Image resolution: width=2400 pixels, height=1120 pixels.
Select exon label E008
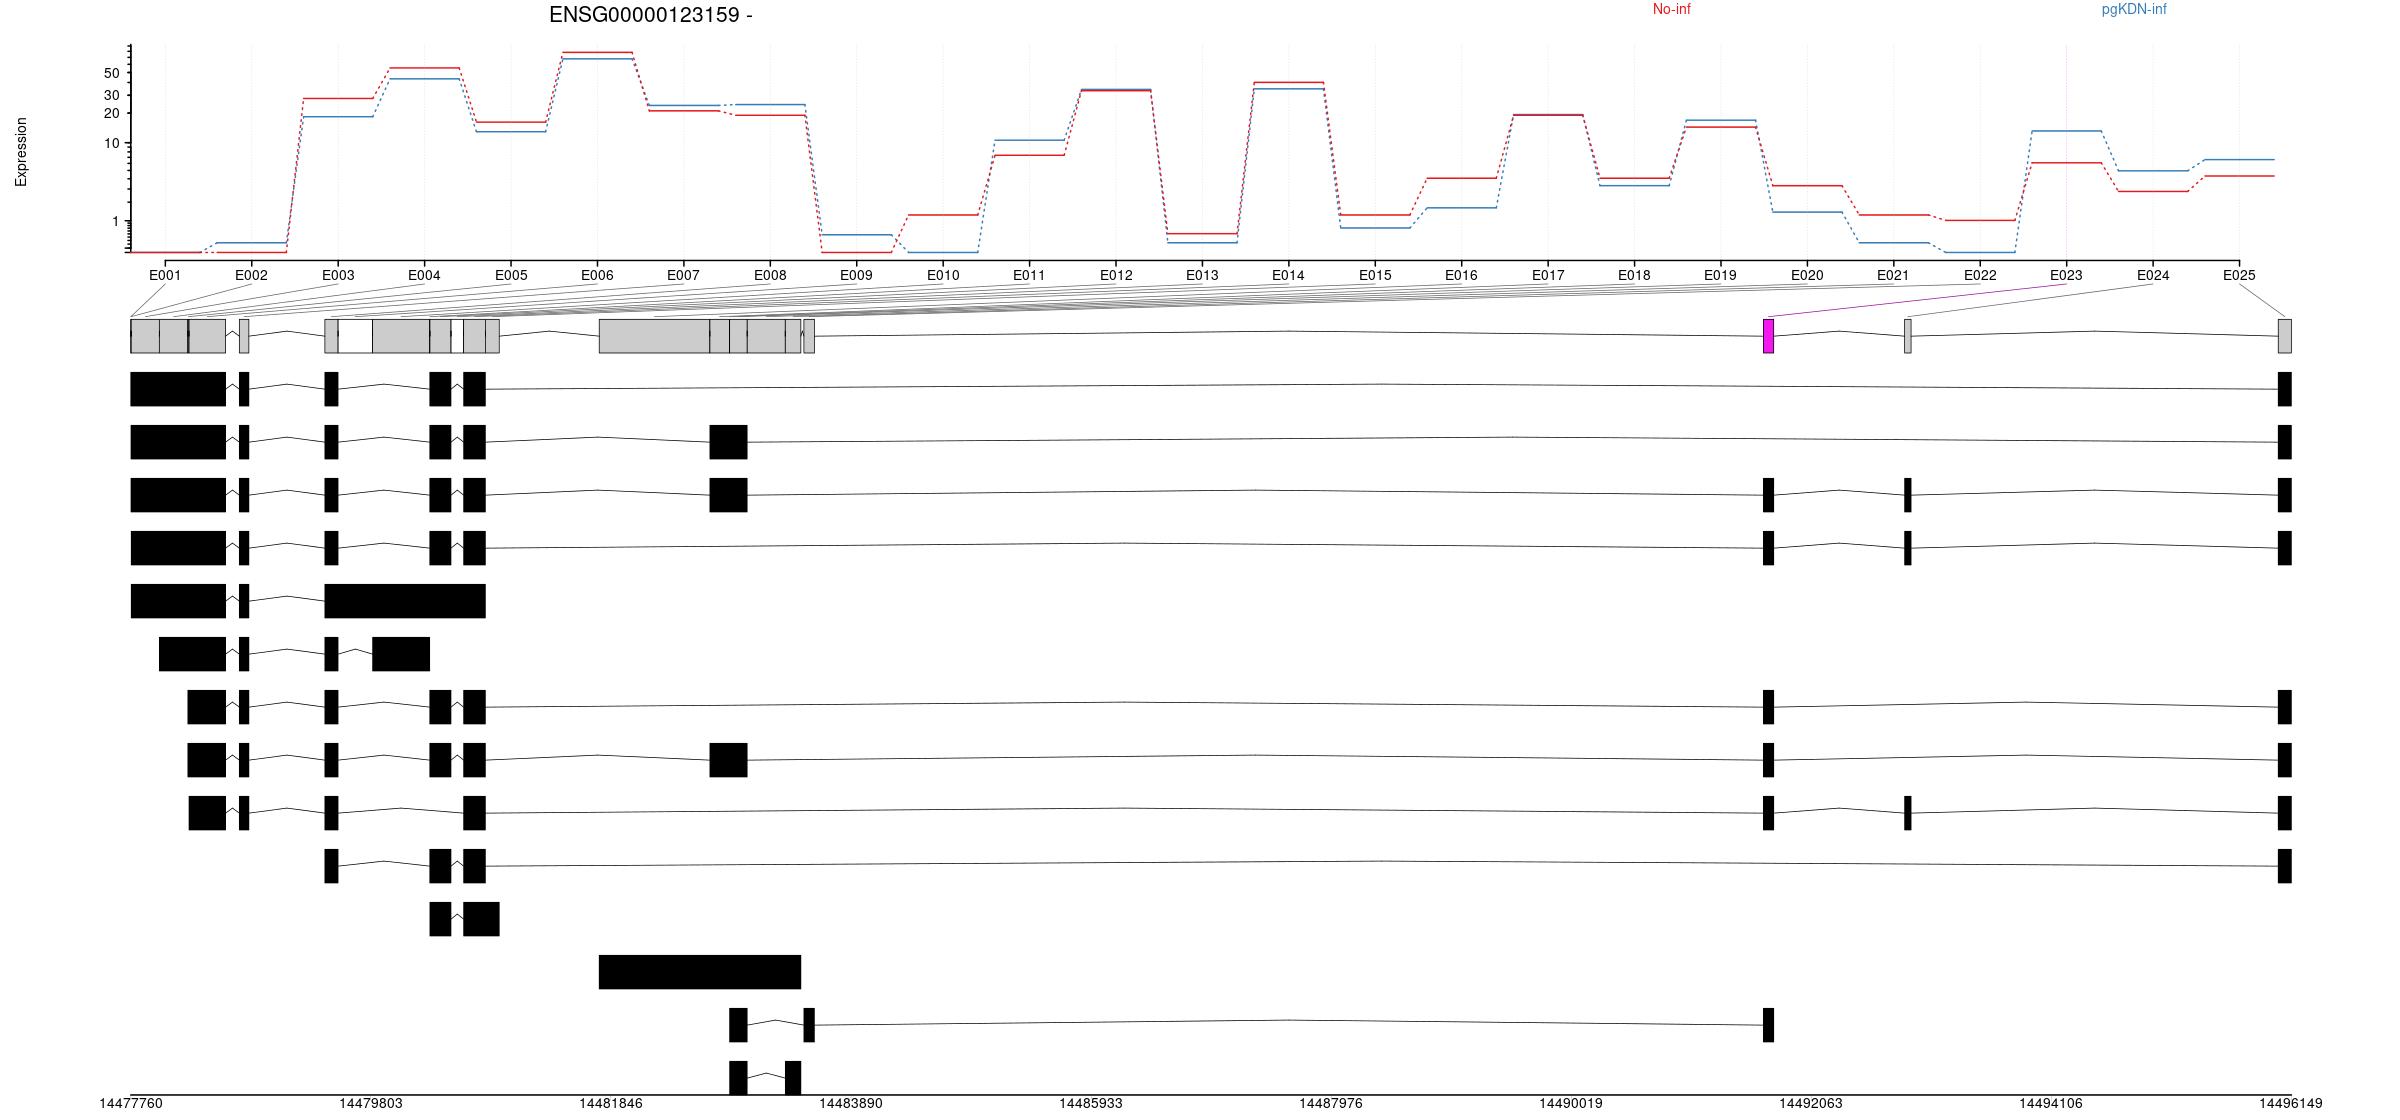pos(770,275)
